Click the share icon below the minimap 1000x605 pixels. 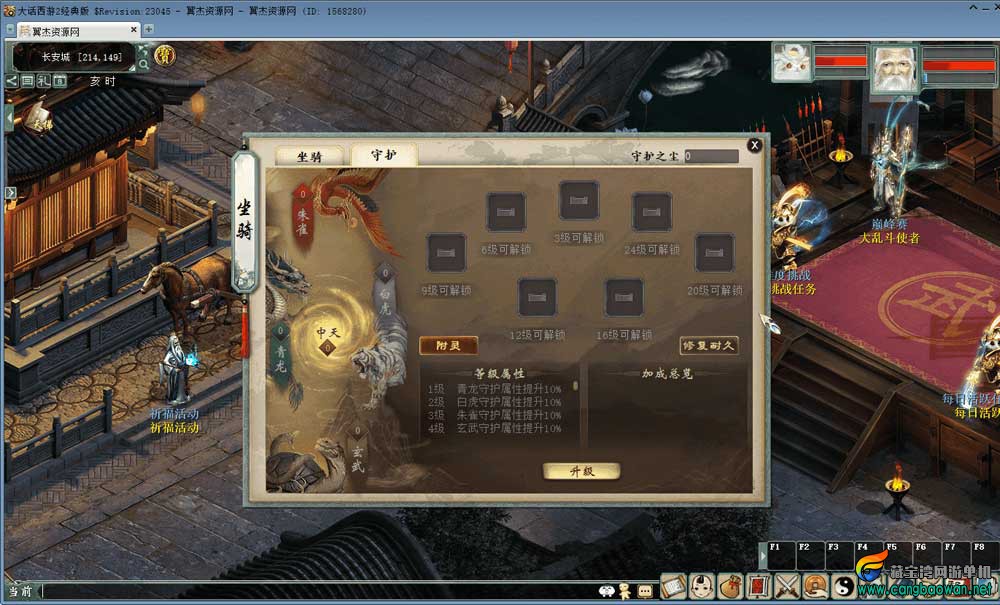[x=12, y=81]
